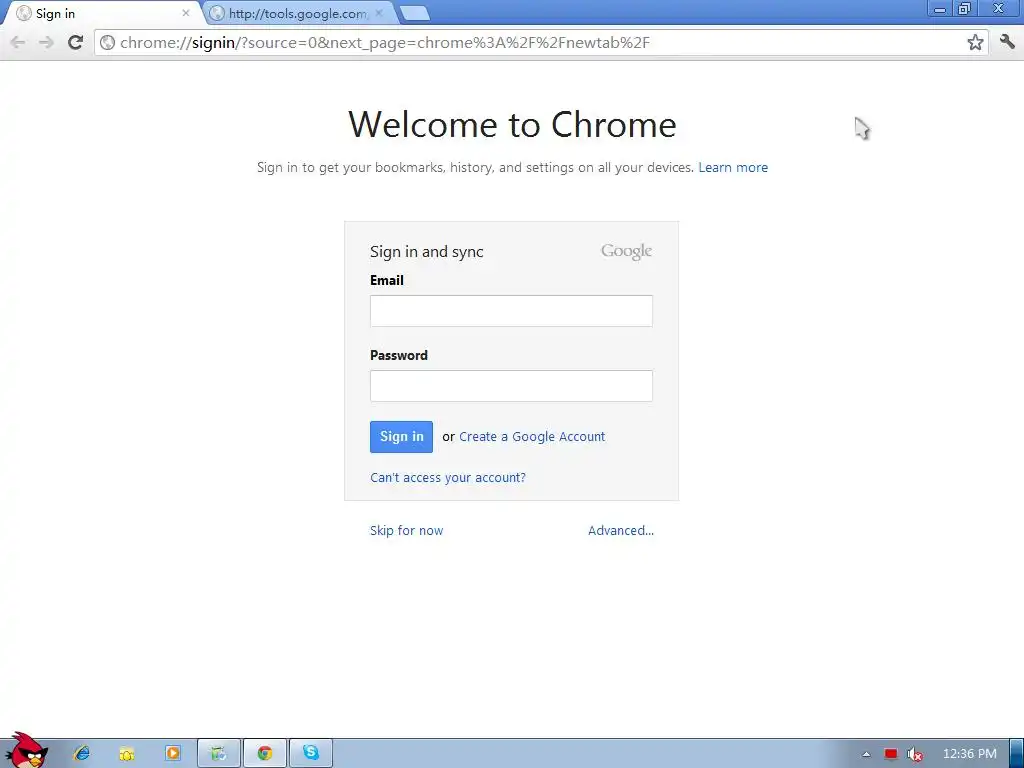Switch to the http://tools.google.com tab
Viewport: 1024px width, 768px height.
pyautogui.click(x=297, y=13)
